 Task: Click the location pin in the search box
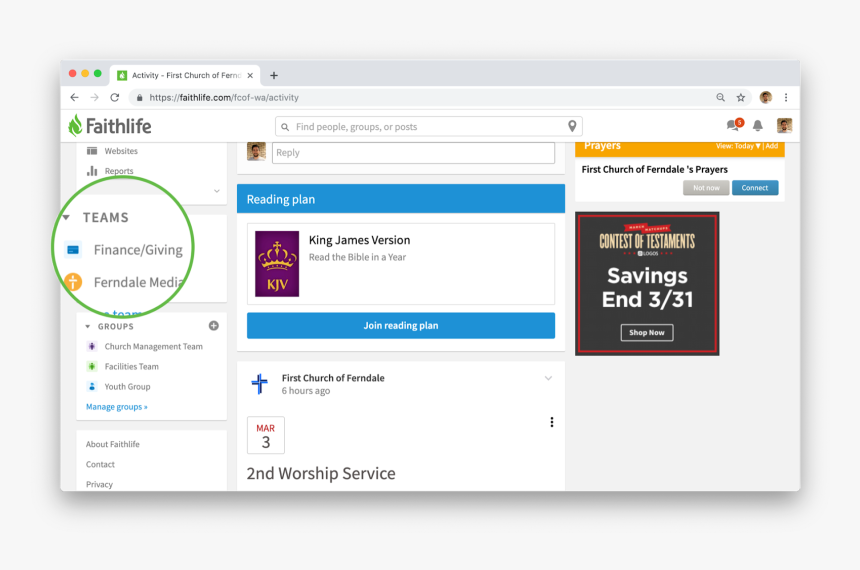coord(572,126)
